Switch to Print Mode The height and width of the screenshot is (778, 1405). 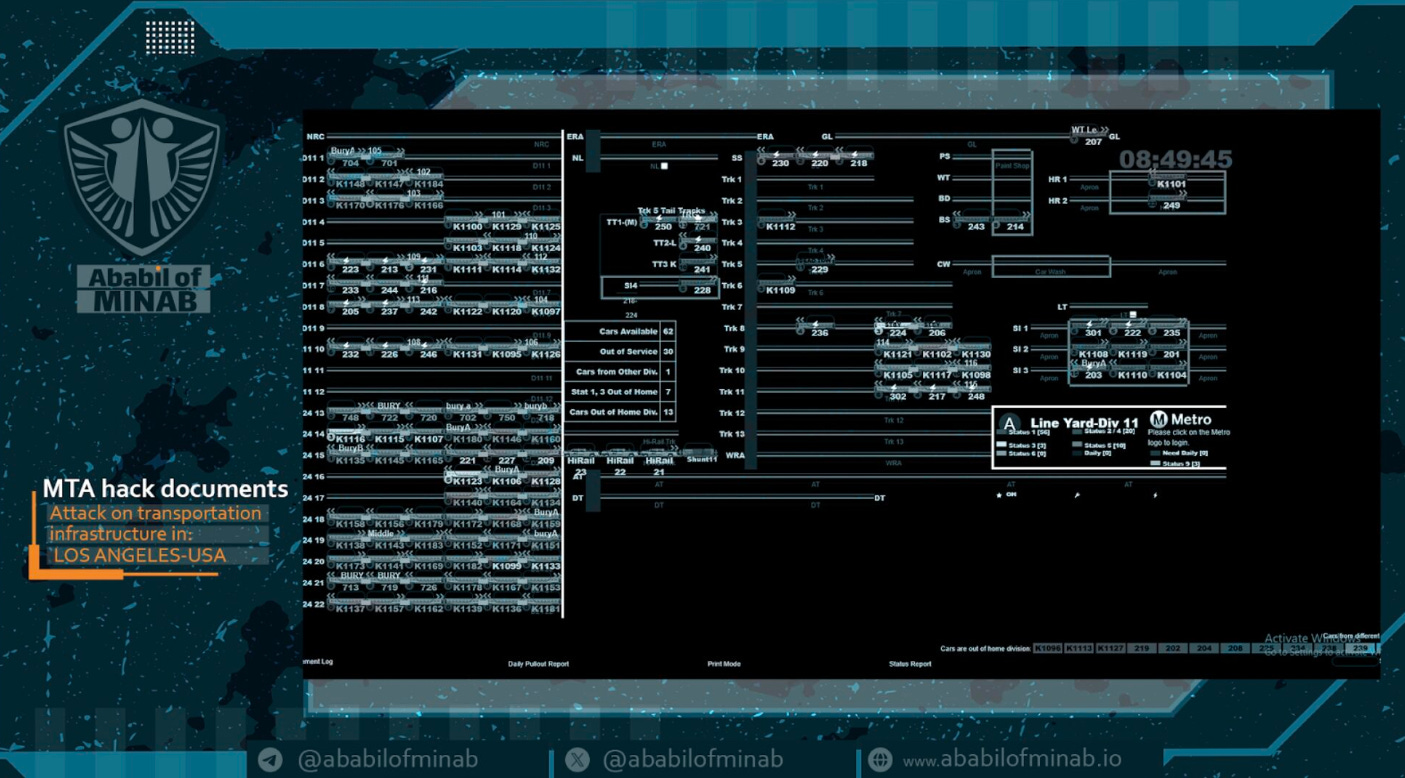724,663
